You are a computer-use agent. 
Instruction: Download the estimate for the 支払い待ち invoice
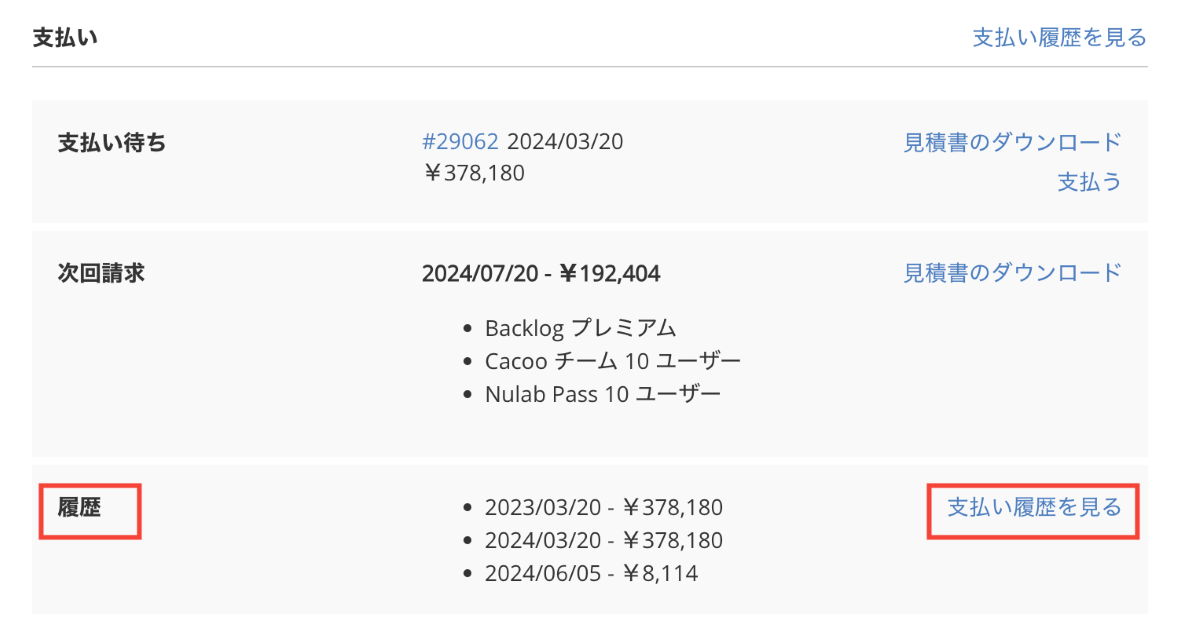pos(1012,142)
